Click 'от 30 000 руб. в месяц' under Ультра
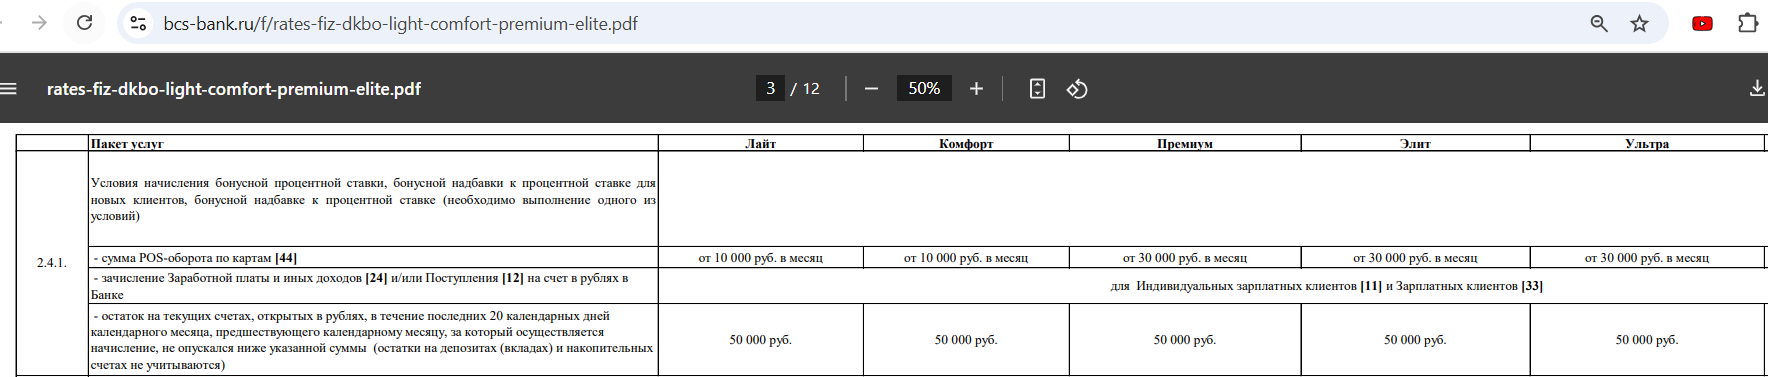 point(1647,258)
